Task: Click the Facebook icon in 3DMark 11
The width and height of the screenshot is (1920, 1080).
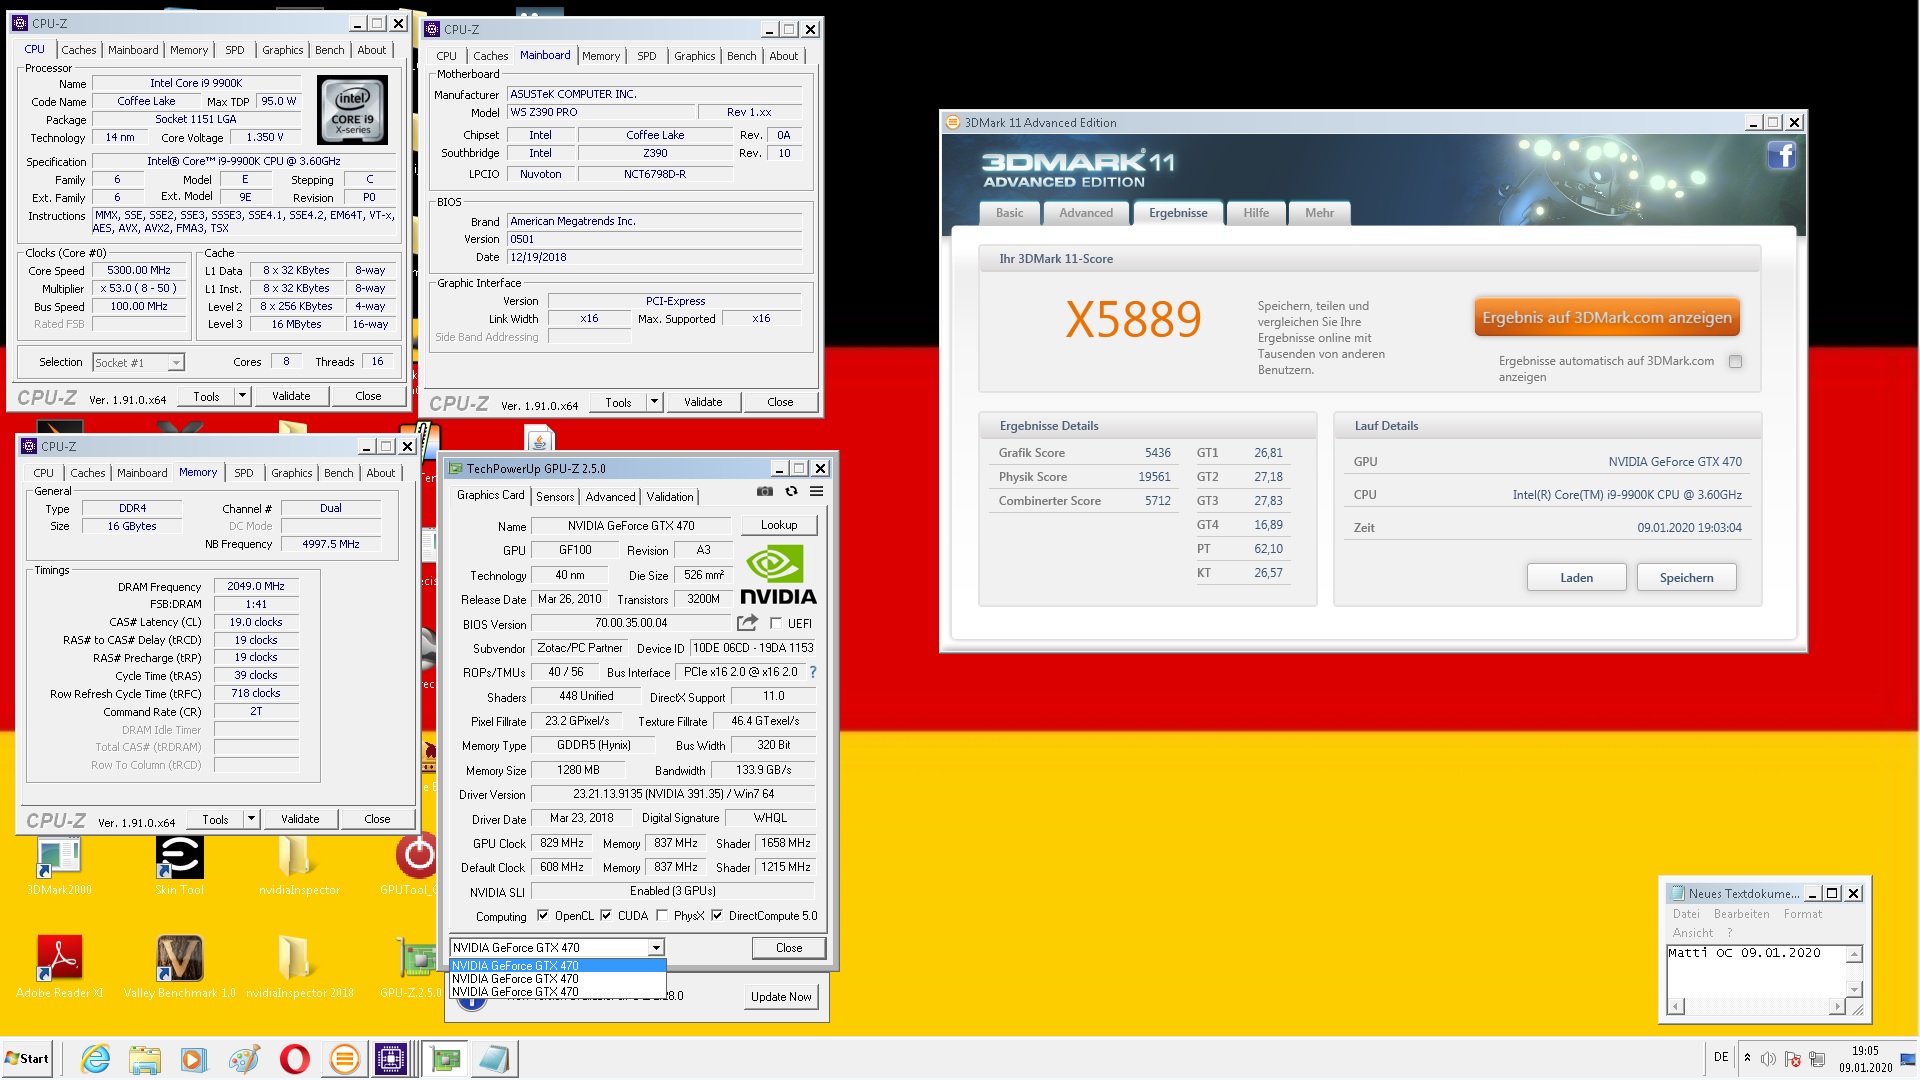Action: click(x=1781, y=155)
